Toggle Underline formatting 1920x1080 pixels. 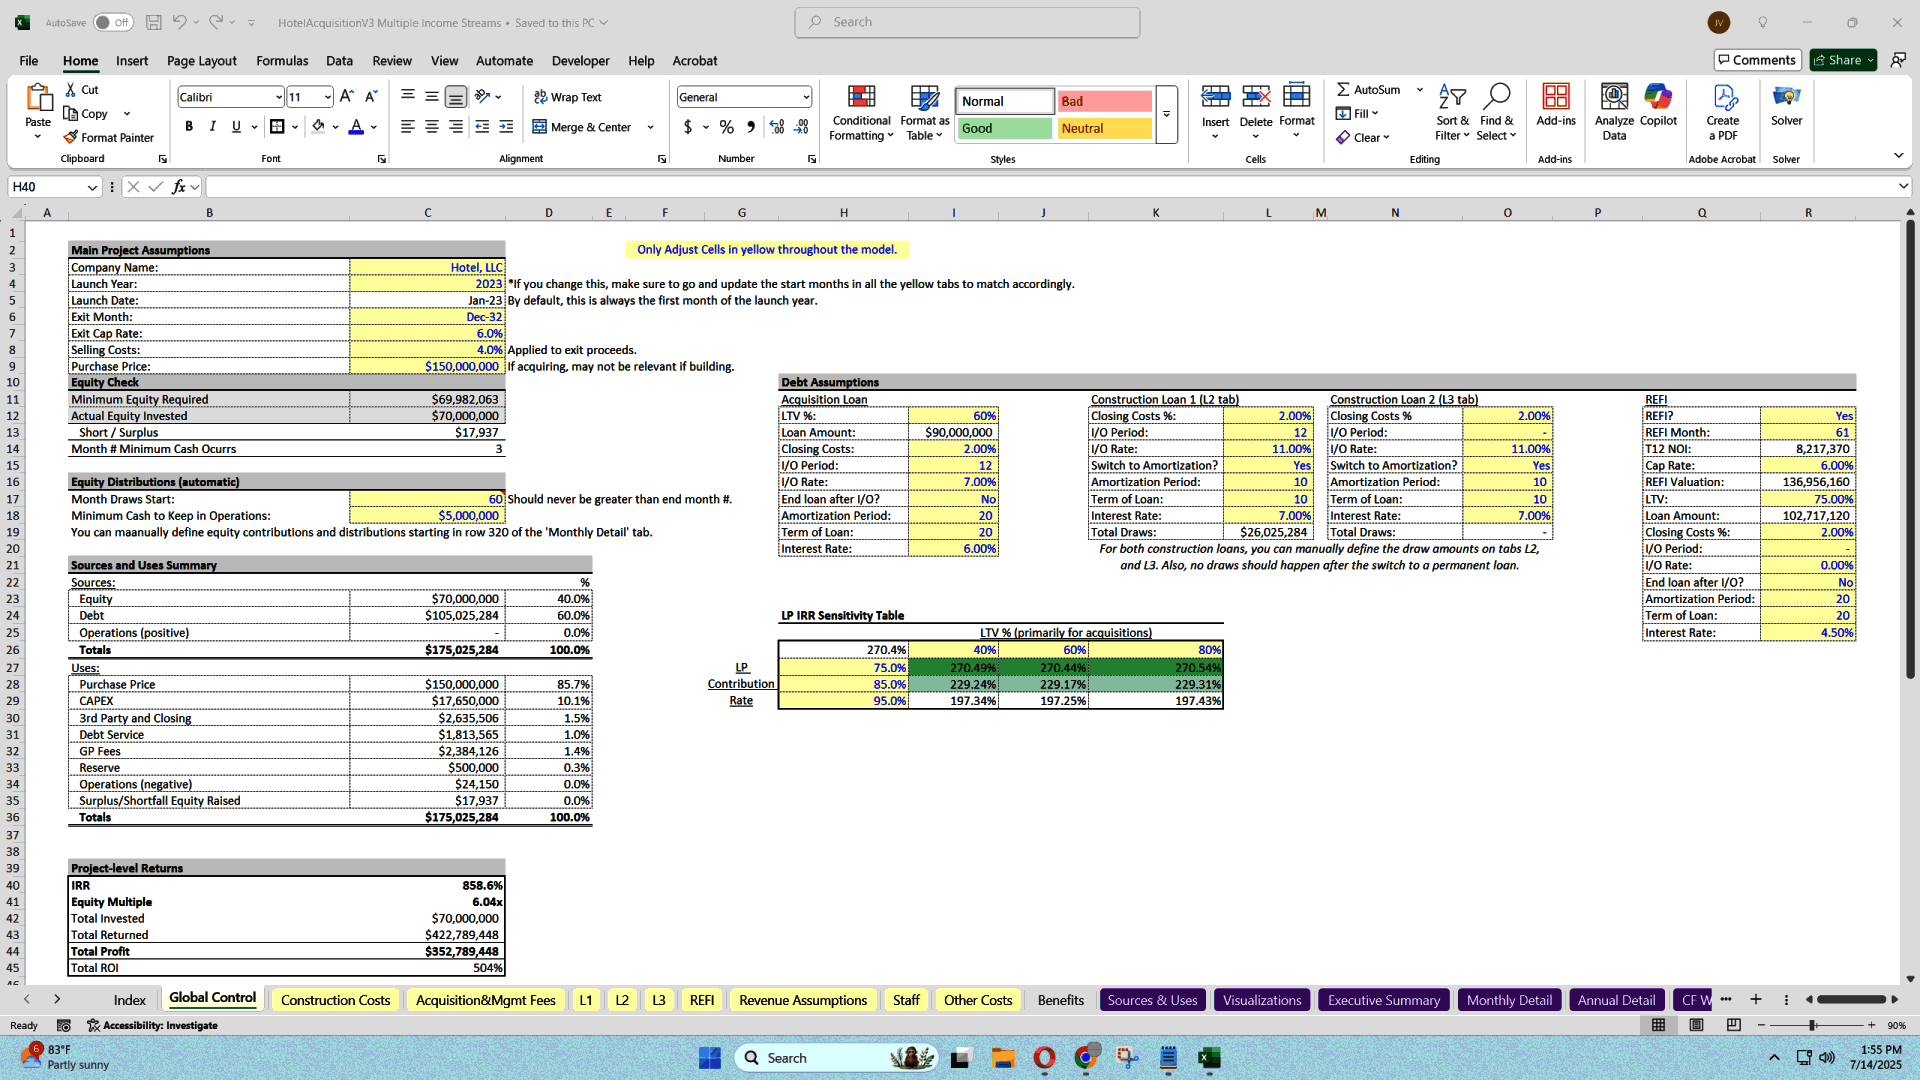[x=236, y=126]
